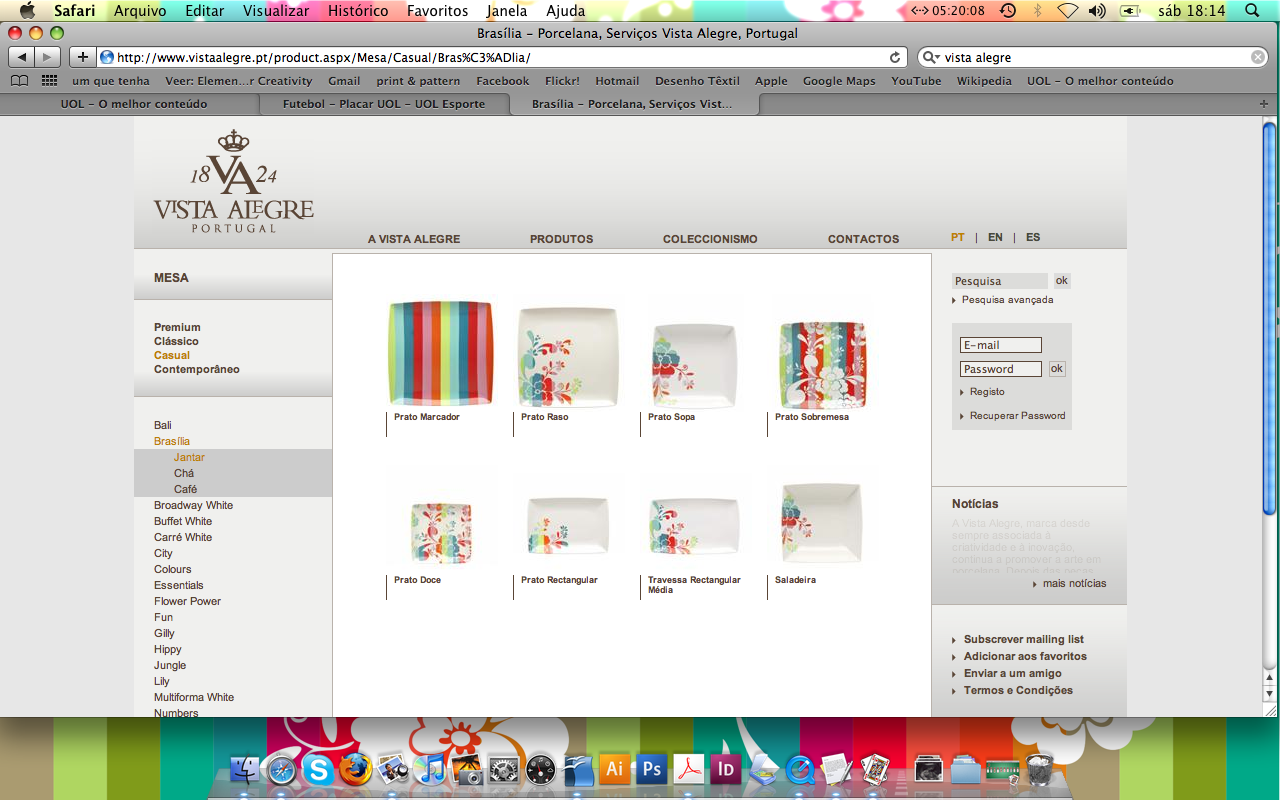Launch InDesign from the Dock
The width and height of the screenshot is (1280, 800).
(725, 769)
